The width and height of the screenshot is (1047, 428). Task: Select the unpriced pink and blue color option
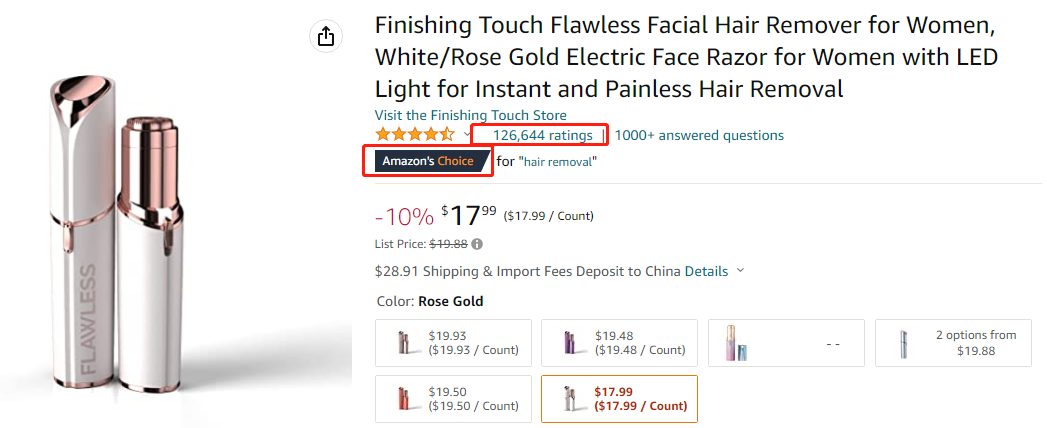click(784, 343)
